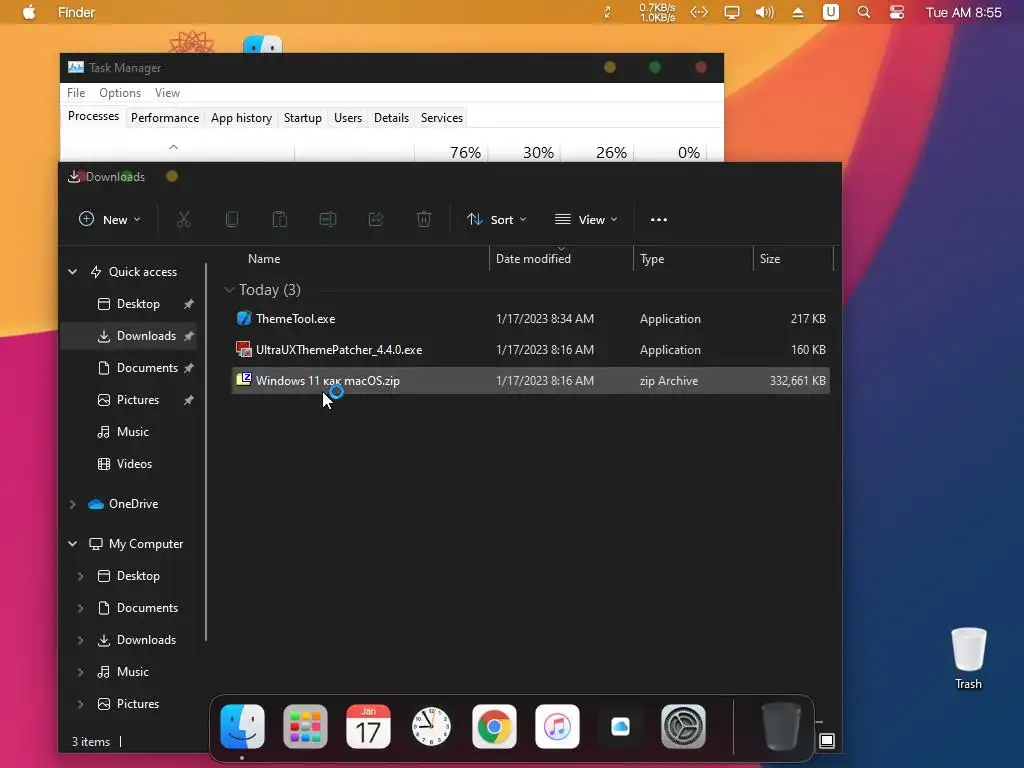Image resolution: width=1024 pixels, height=768 pixels.
Task: Collapse Task Manager column header chevron
Action: pyautogui.click(x=173, y=147)
